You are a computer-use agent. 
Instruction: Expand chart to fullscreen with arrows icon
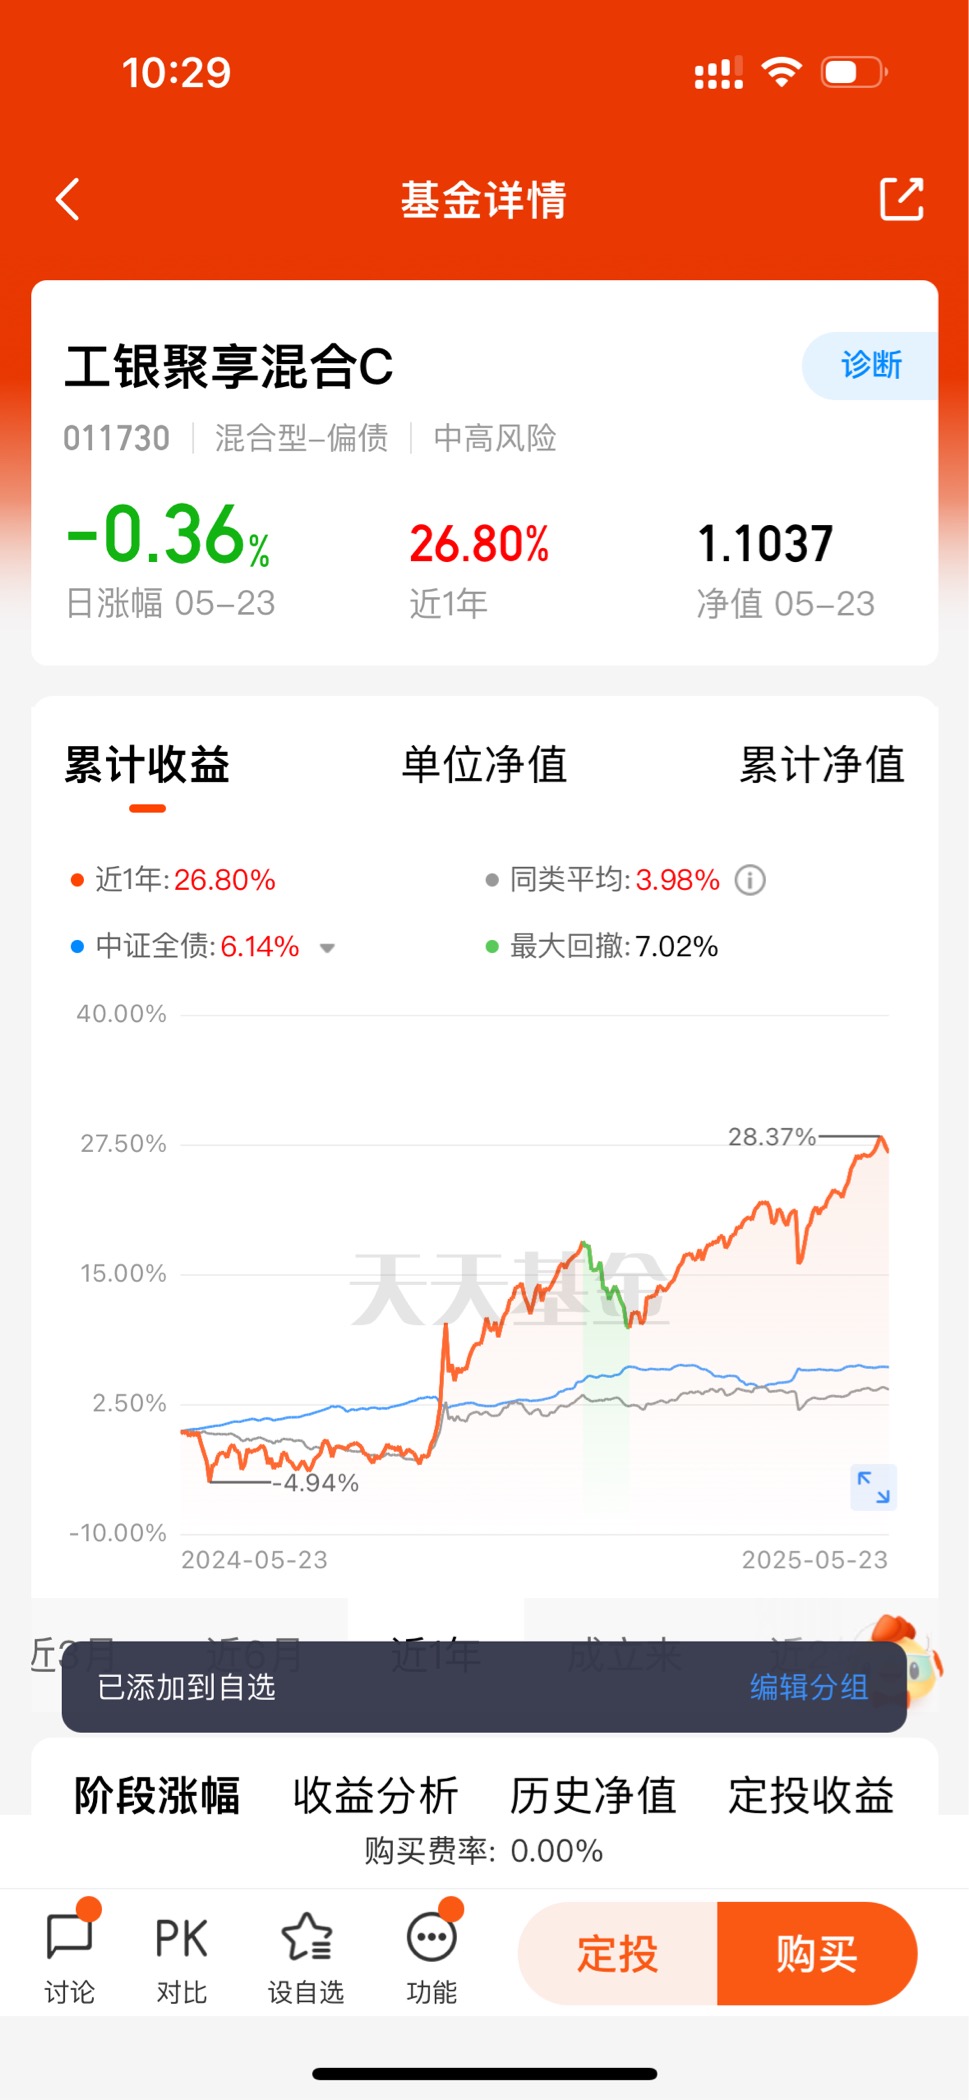[x=873, y=1487]
